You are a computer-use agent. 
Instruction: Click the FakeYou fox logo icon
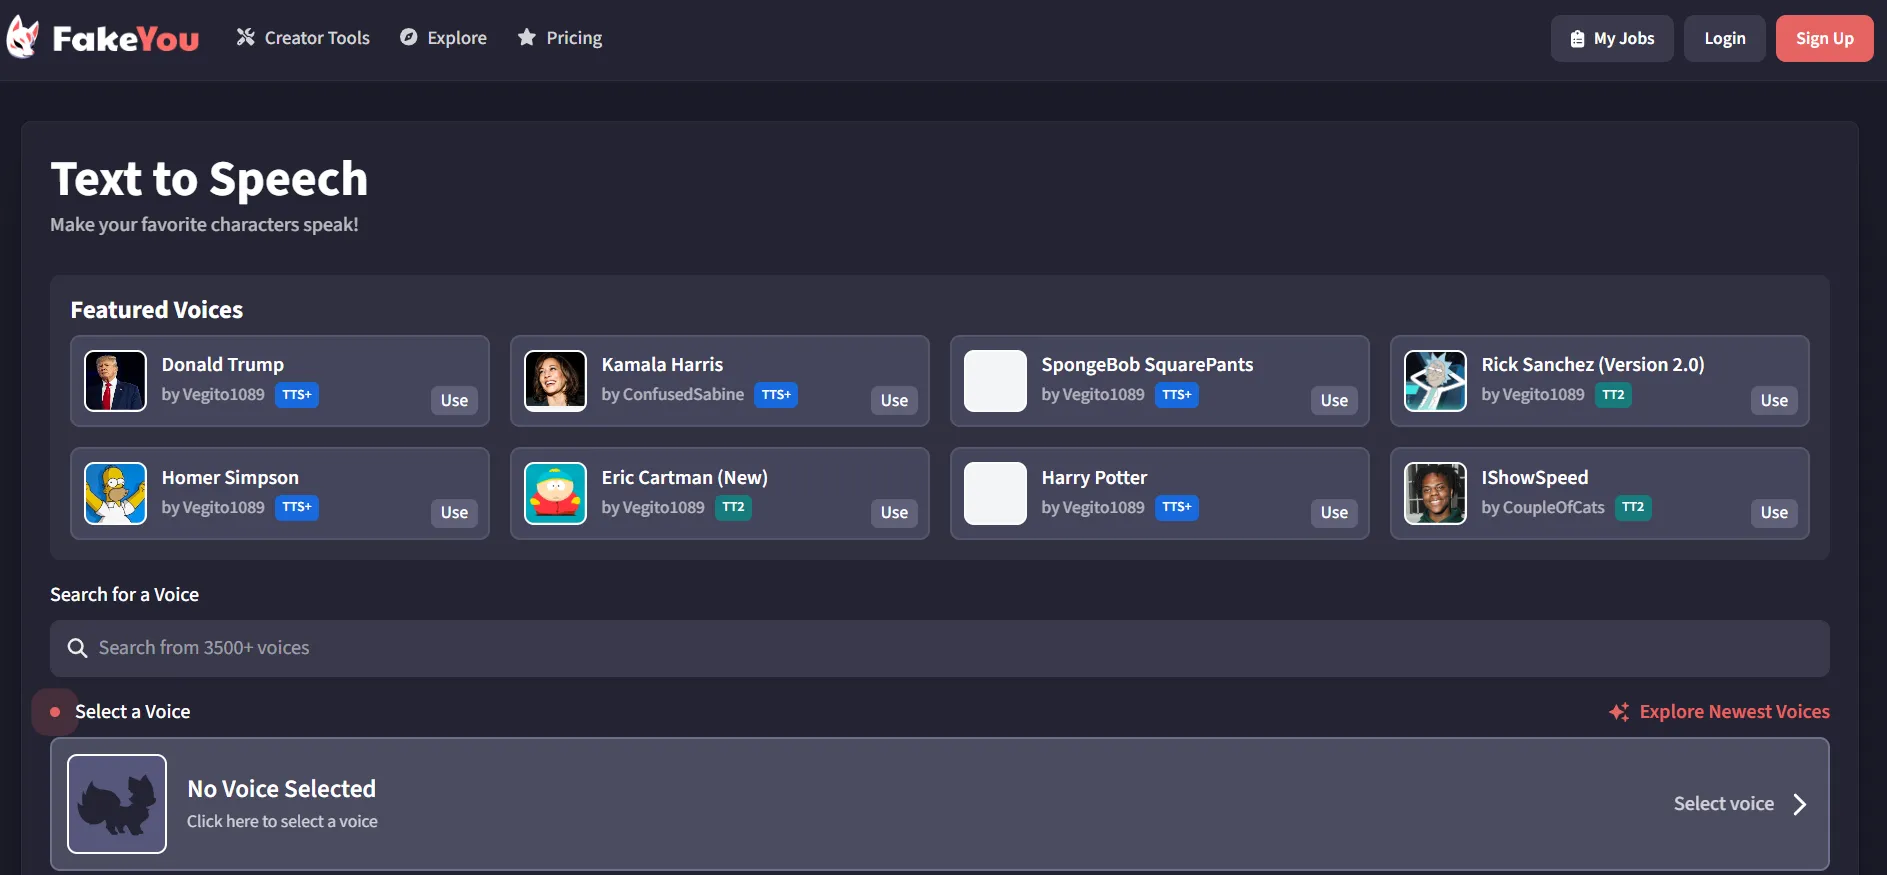pyautogui.click(x=22, y=38)
